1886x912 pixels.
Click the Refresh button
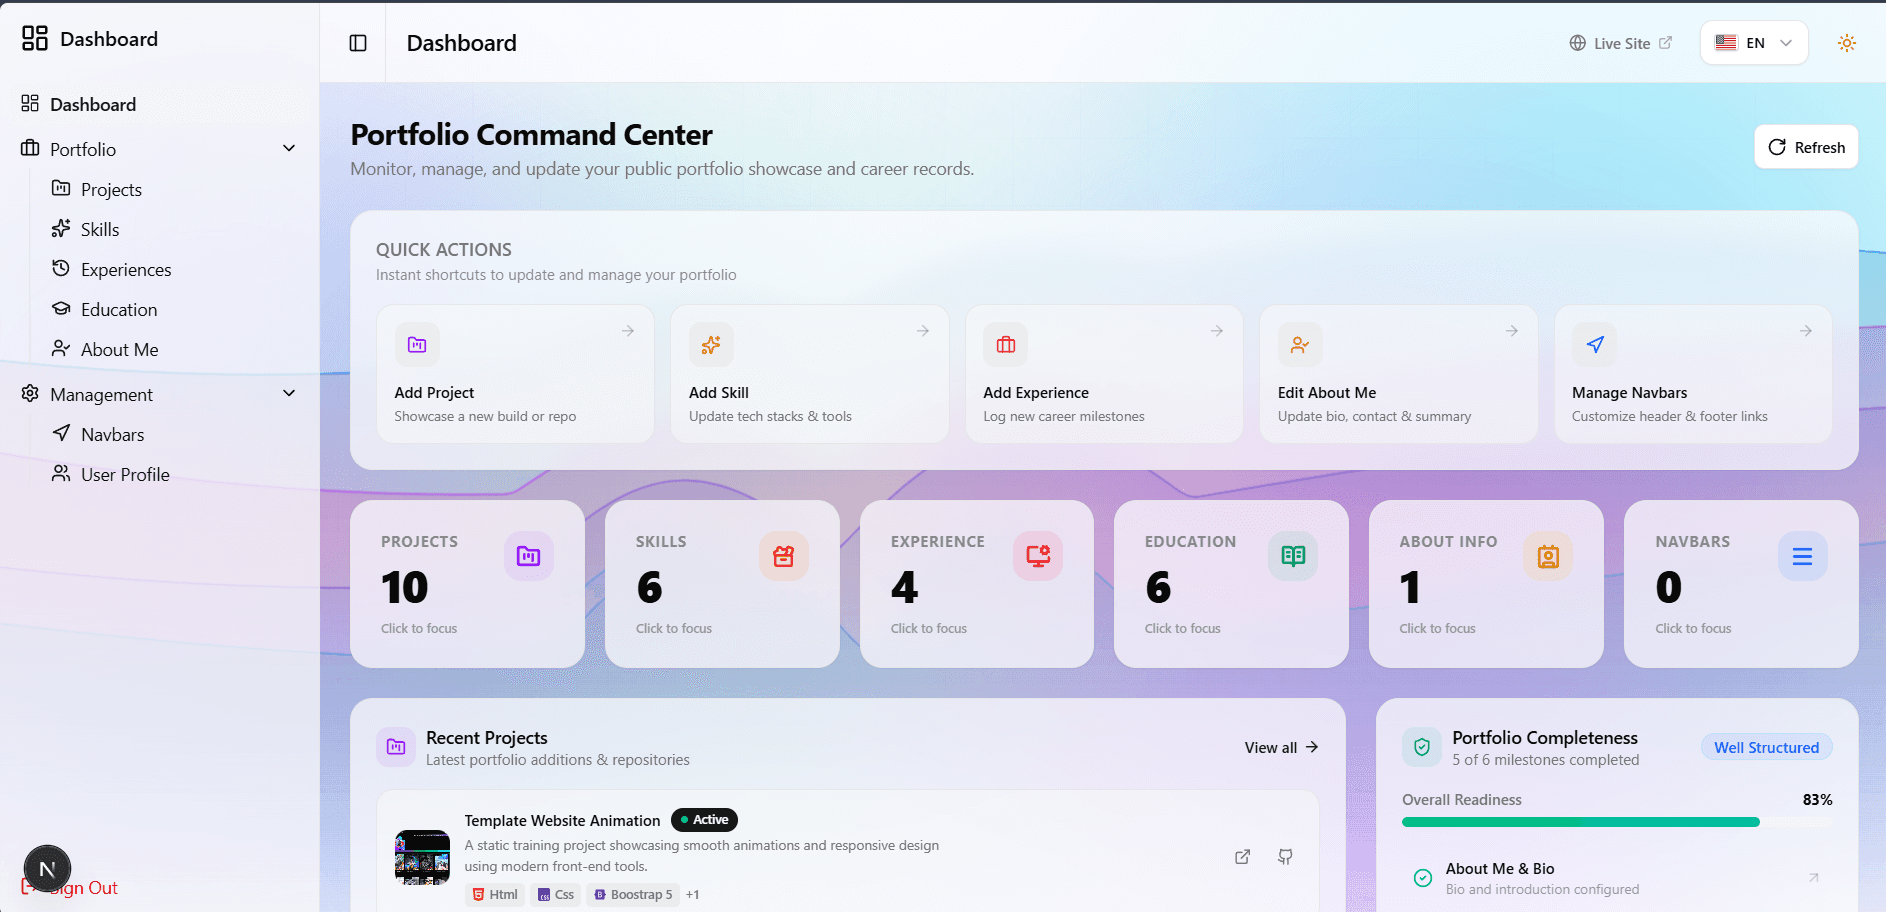(x=1806, y=147)
